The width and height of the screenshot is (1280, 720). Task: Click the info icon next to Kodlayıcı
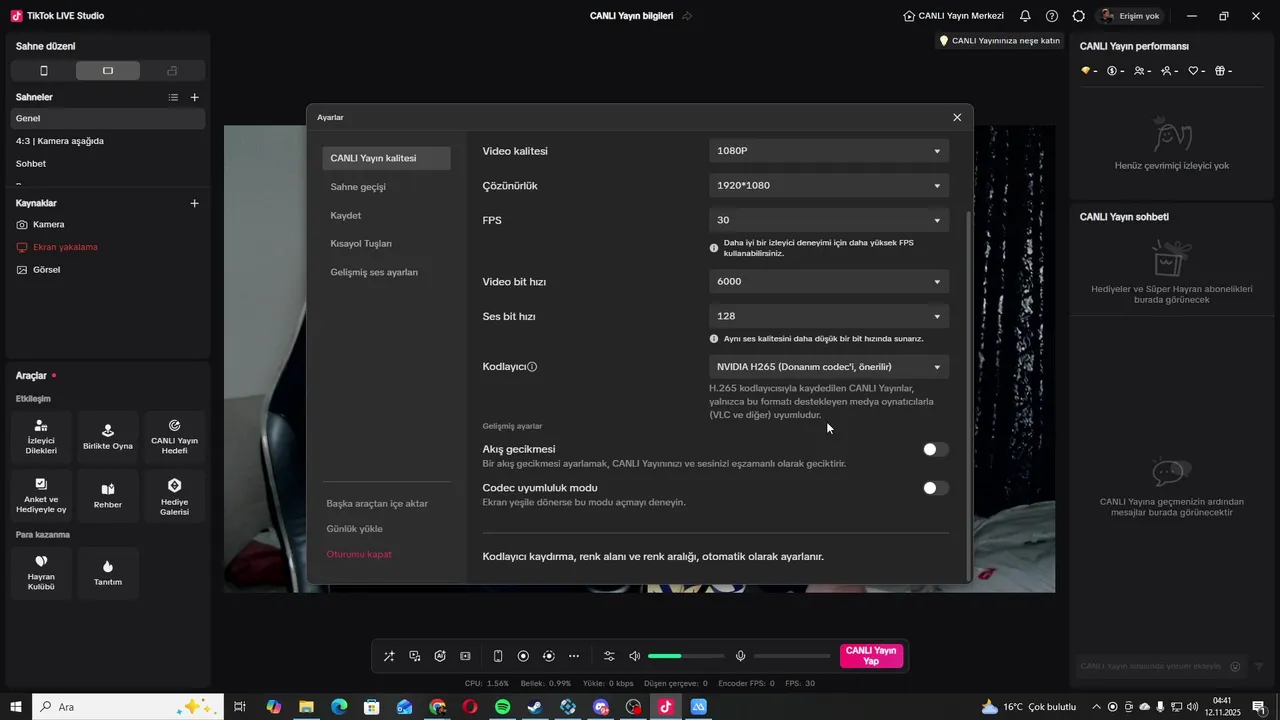(532, 367)
